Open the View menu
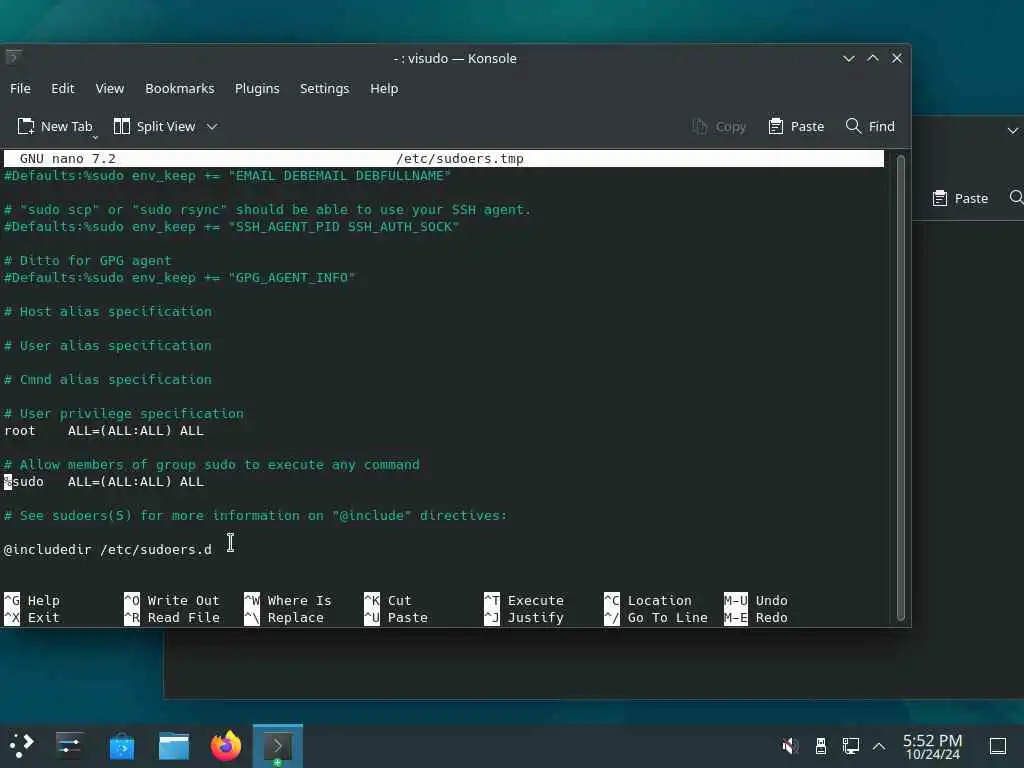Viewport: 1024px width, 768px height. coord(110,88)
